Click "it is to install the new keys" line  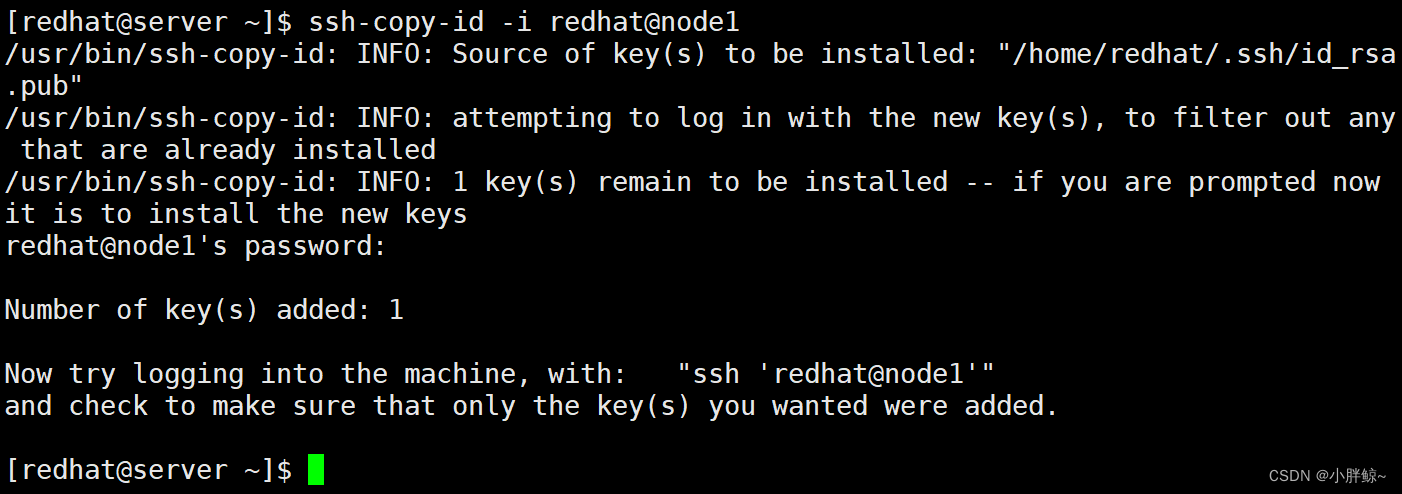pyautogui.click(x=236, y=214)
